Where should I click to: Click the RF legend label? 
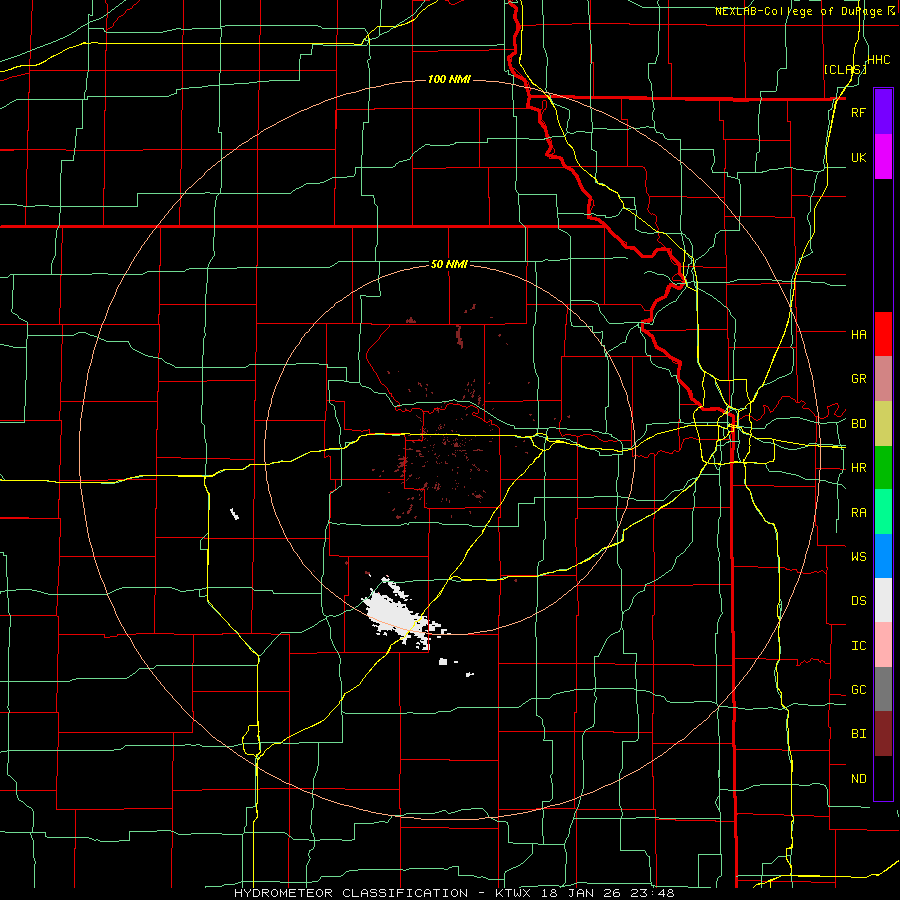[x=858, y=112]
